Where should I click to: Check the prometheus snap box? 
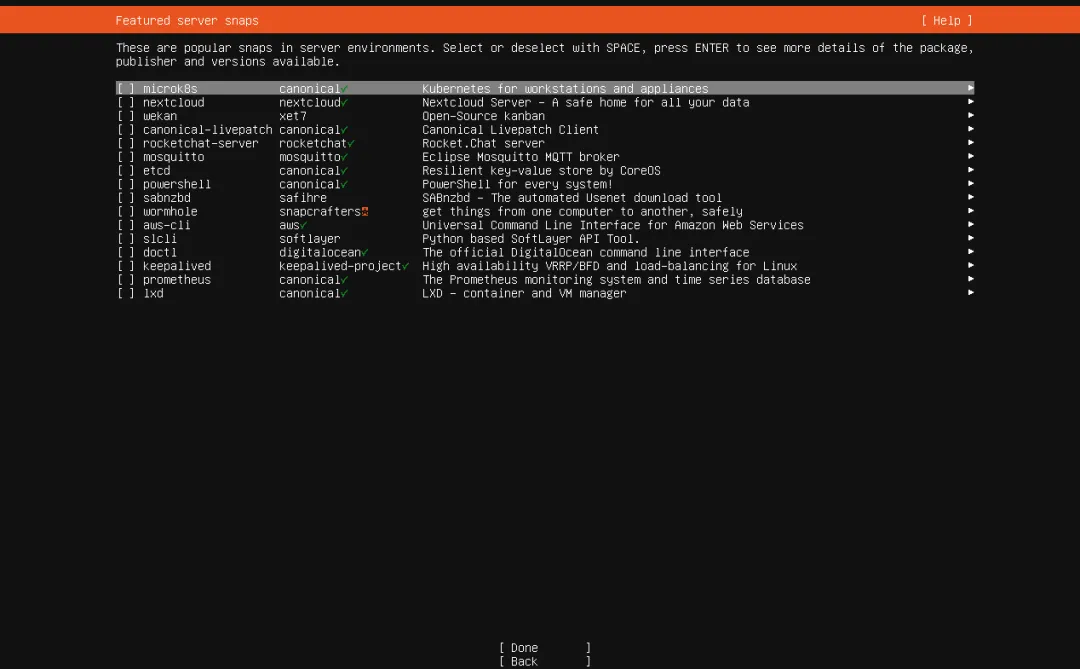(x=126, y=280)
